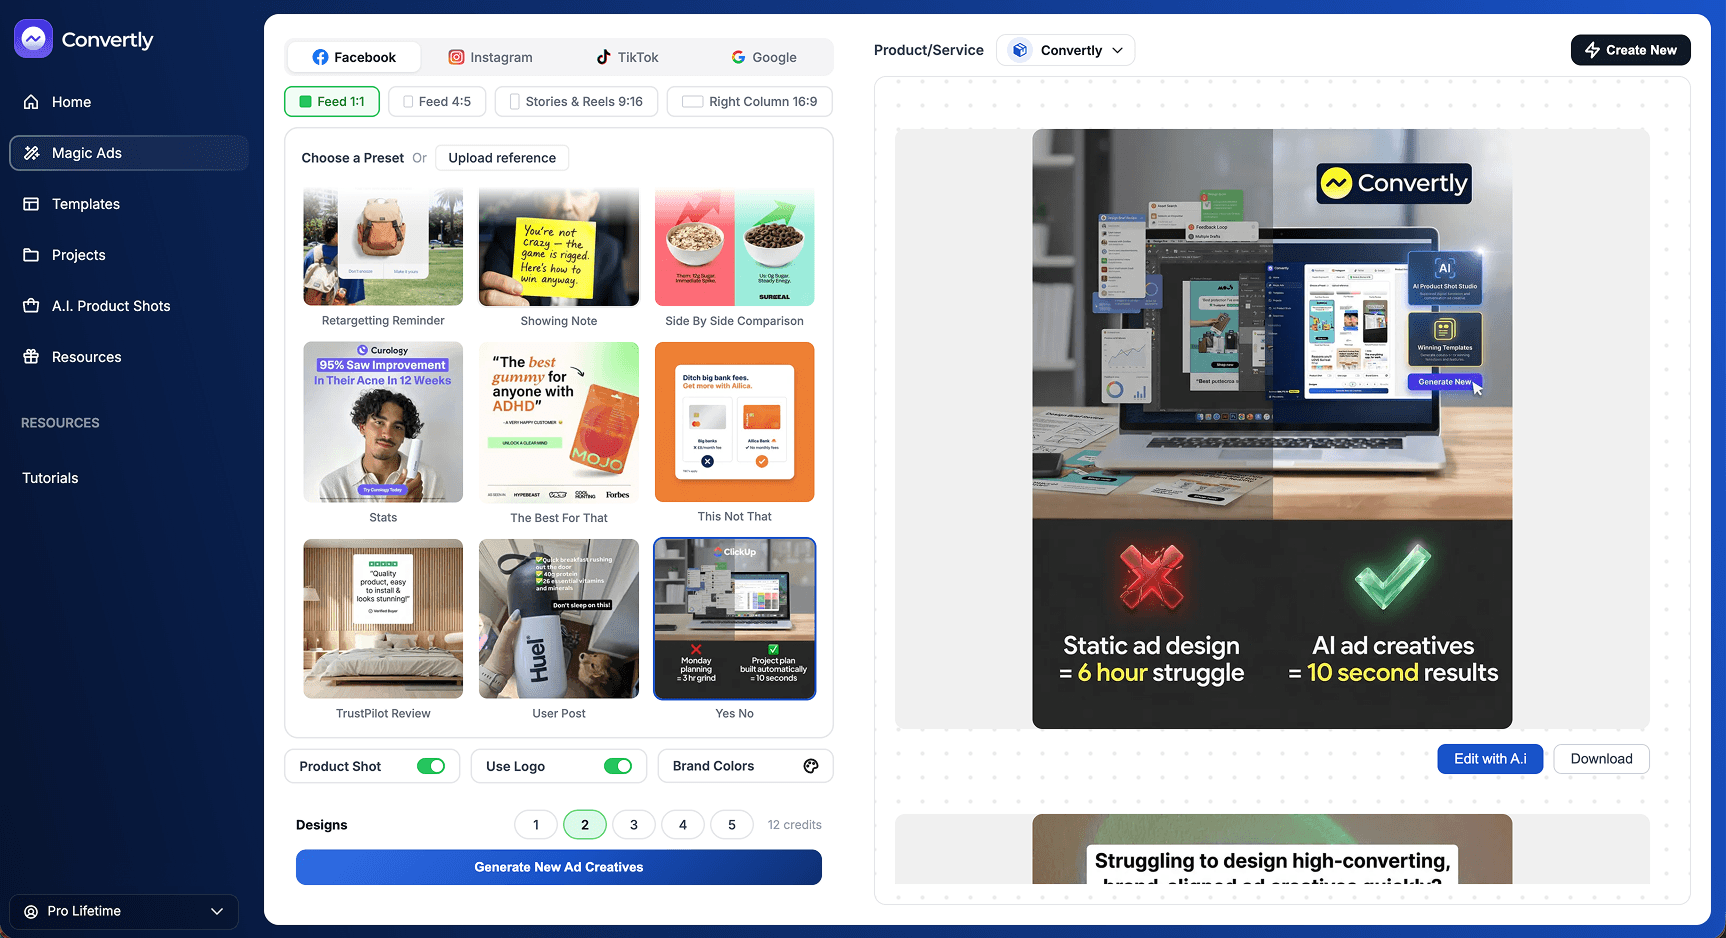Select design count 5
The height and width of the screenshot is (938, 1726).
pyautogui.click(x=732, y=825)
